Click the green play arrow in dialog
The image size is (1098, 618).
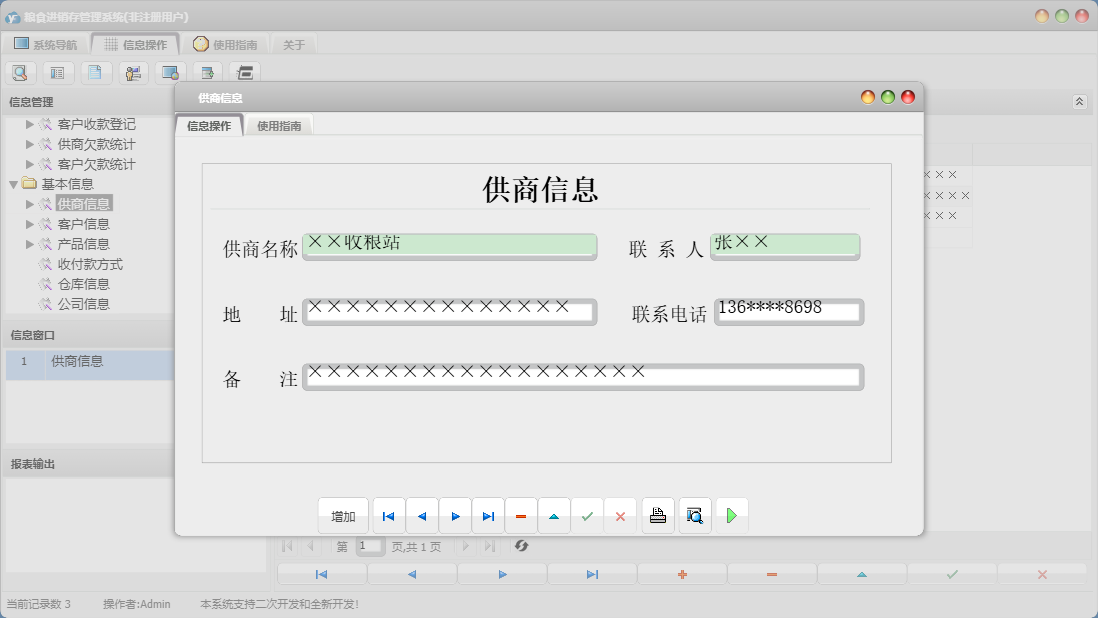[732, 516]
